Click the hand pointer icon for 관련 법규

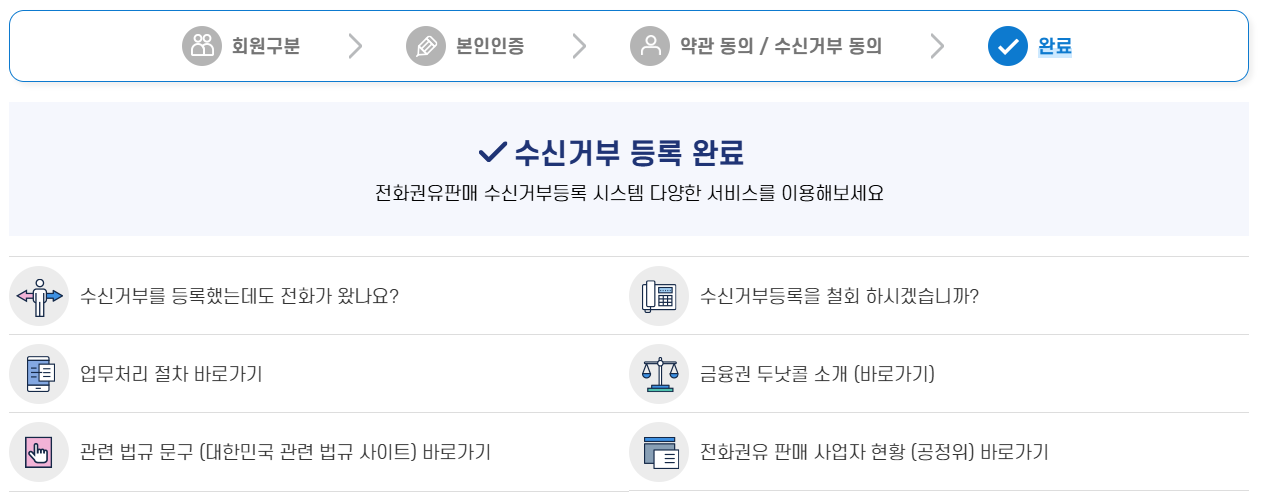(x=39, y=452)
